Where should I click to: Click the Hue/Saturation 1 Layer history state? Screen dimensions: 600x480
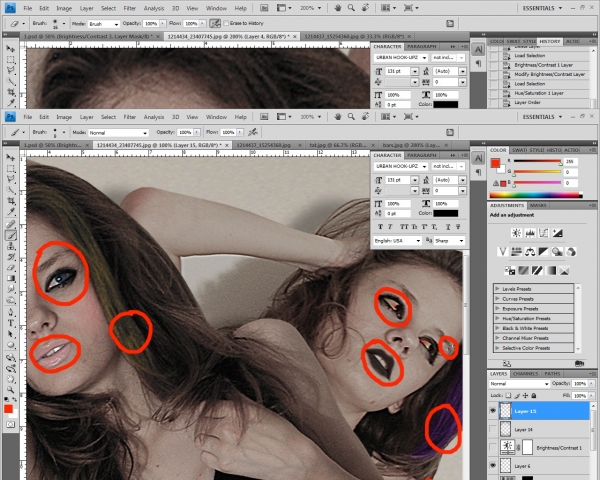539,93
